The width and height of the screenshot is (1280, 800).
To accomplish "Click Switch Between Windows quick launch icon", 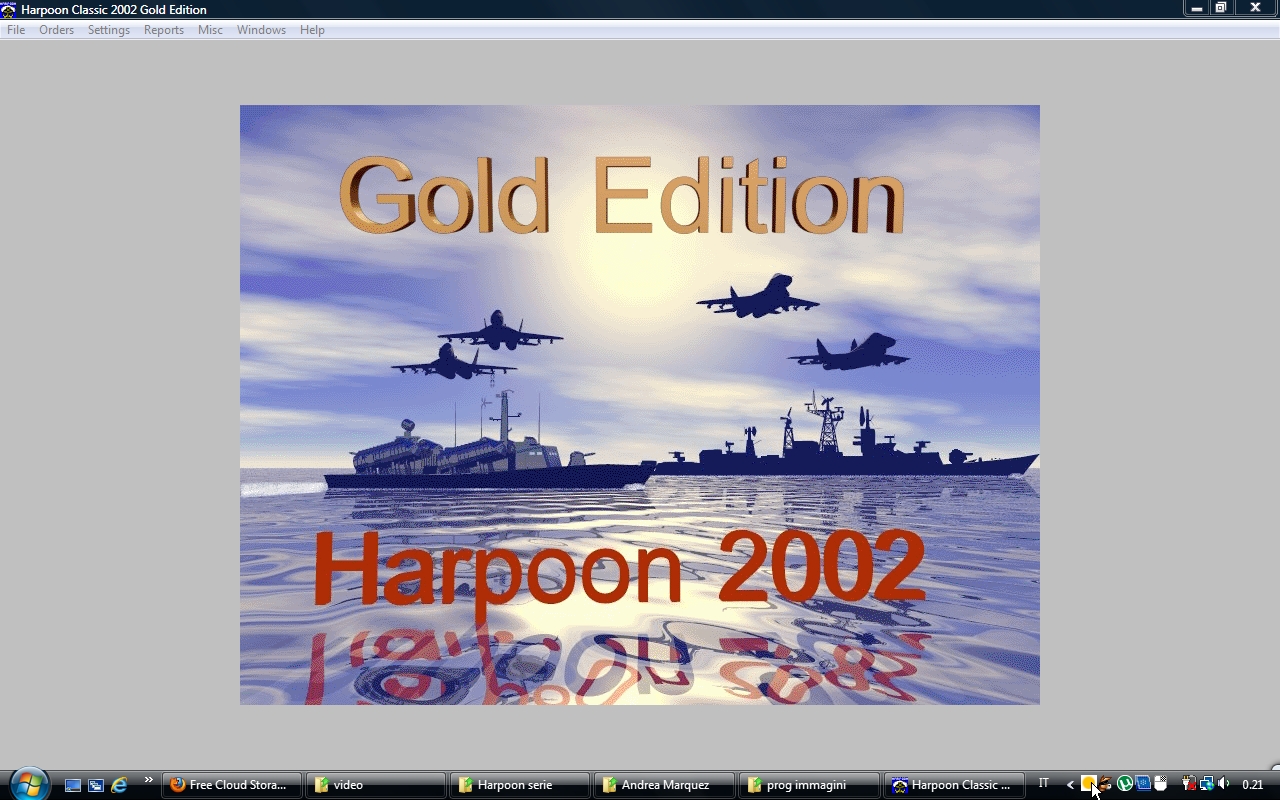I will click(96, 785).
